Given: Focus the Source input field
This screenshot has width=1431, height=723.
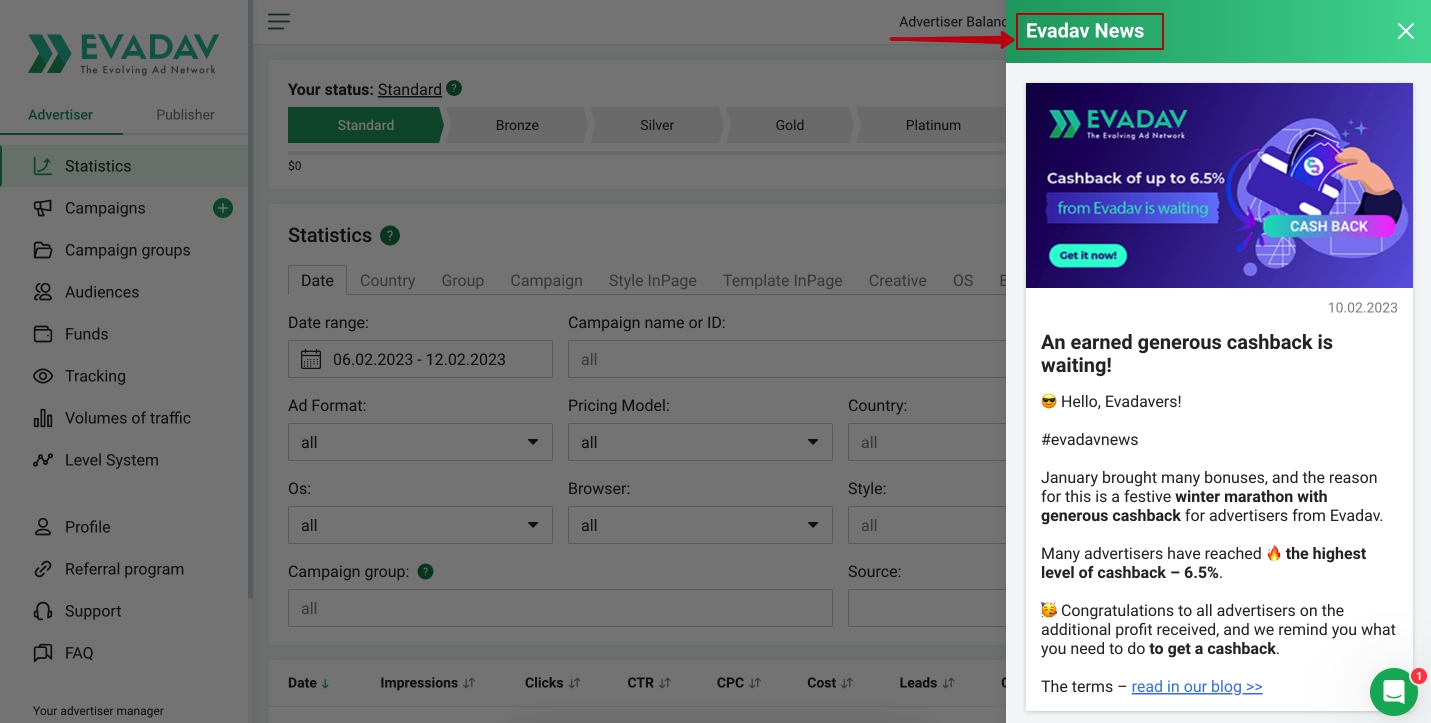Looking at the screenshot, I should tap(927, 608).
